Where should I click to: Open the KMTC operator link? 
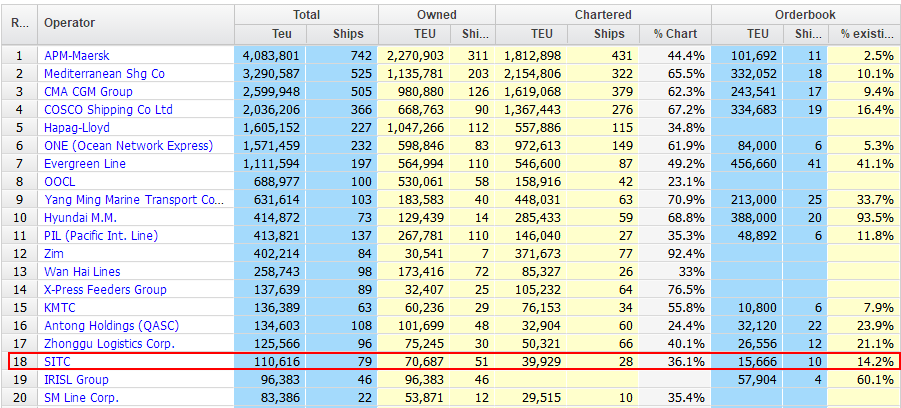[60, 307]
